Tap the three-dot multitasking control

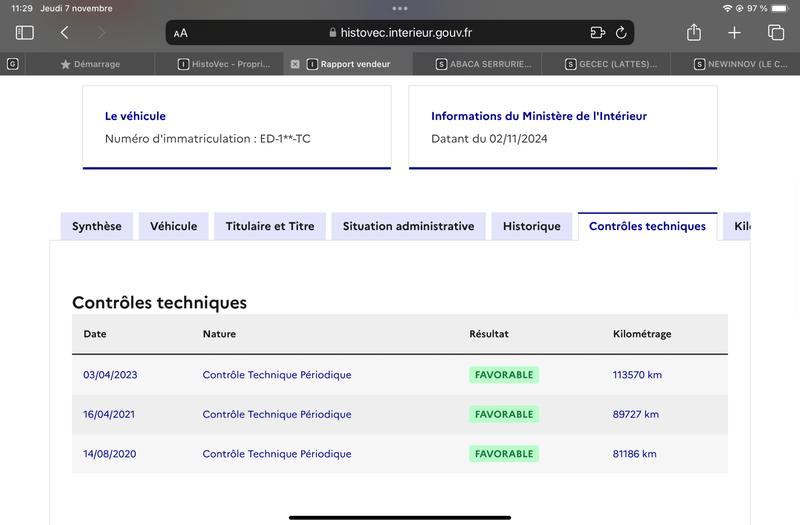point(400,8)
